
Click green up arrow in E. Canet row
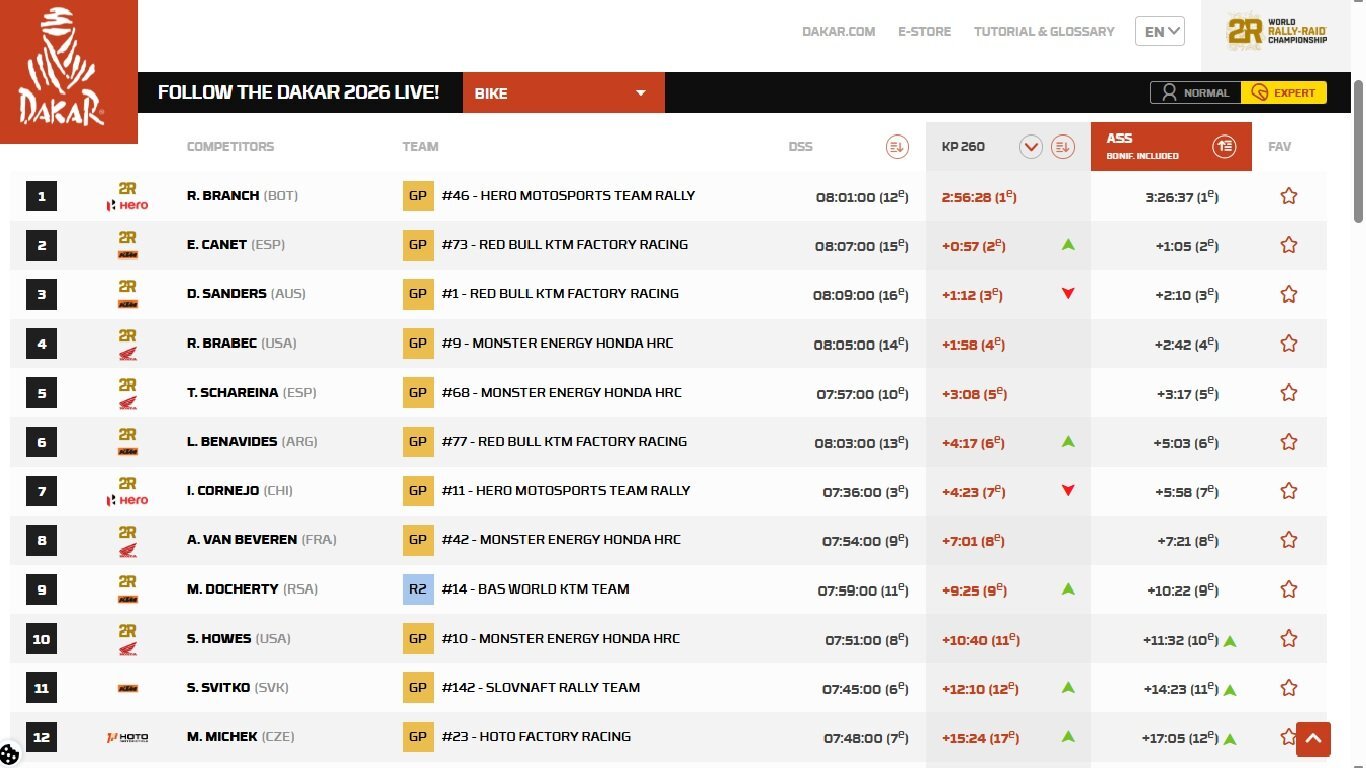pyautogui.click(x=1068, y=244)
